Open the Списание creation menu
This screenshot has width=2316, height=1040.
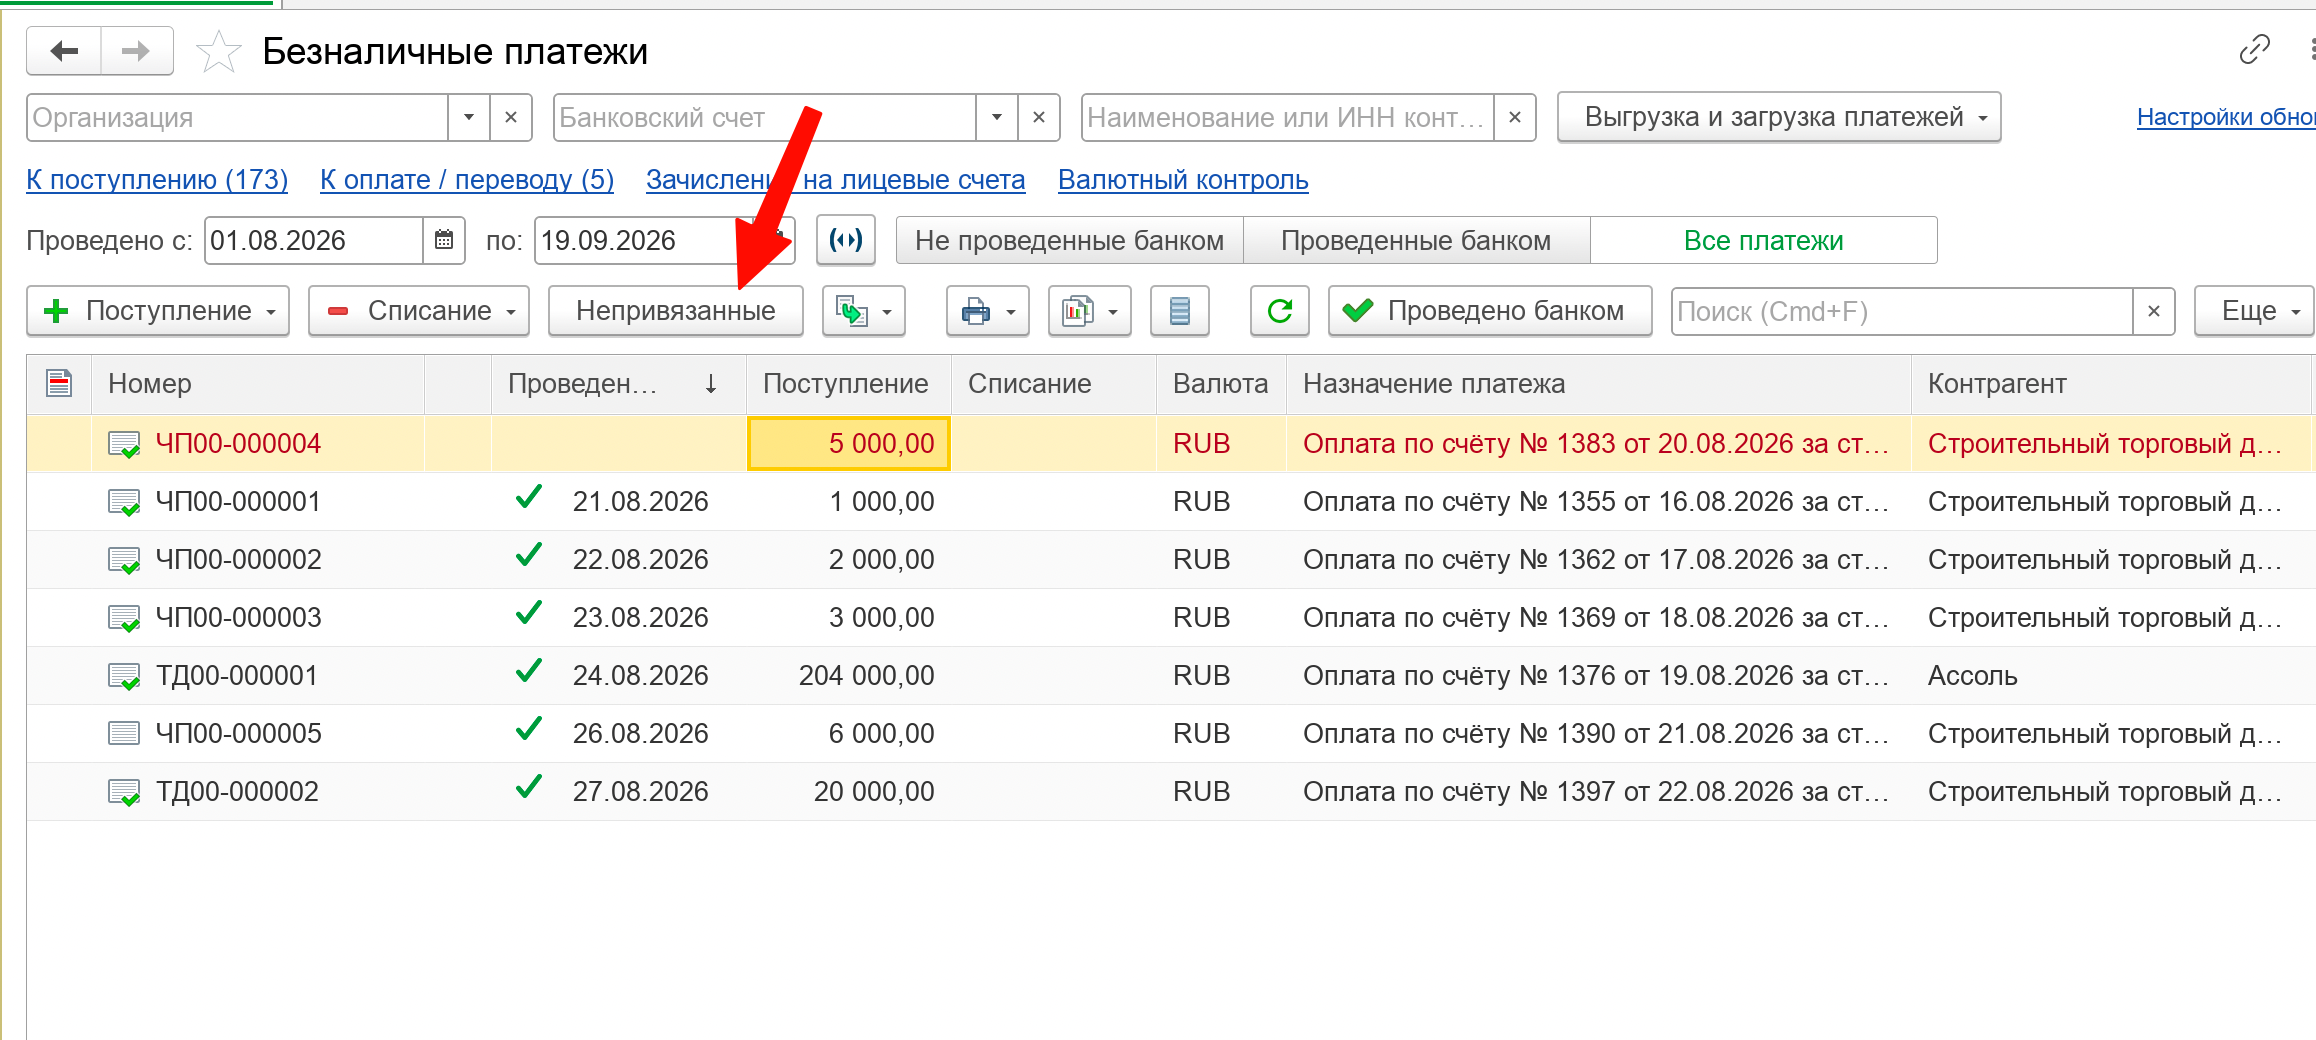point(419,312)
